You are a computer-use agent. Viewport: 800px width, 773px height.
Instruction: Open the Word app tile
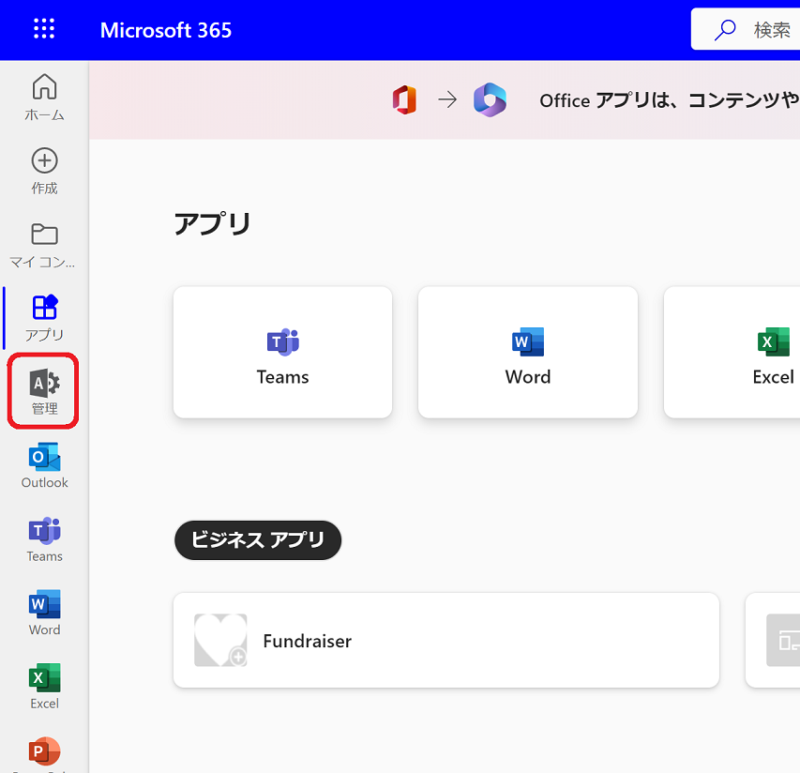527,352
